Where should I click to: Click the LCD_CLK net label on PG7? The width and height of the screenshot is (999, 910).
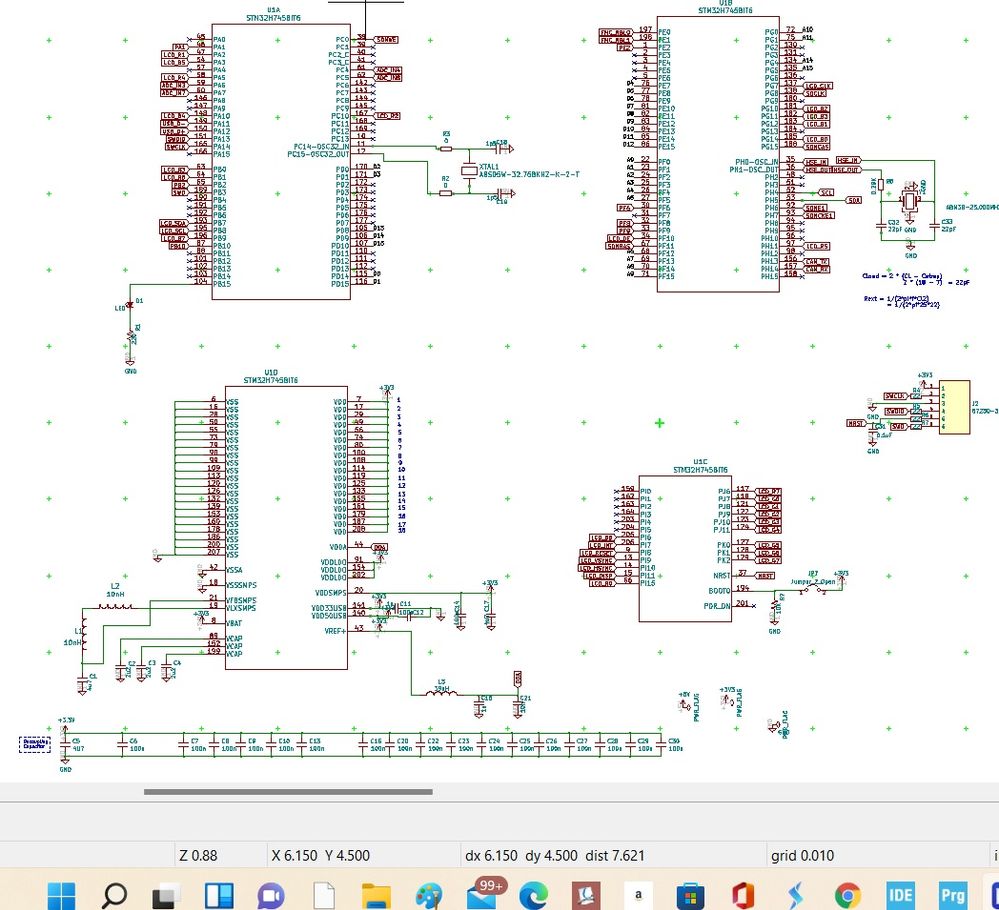click(x=818, y=86)
